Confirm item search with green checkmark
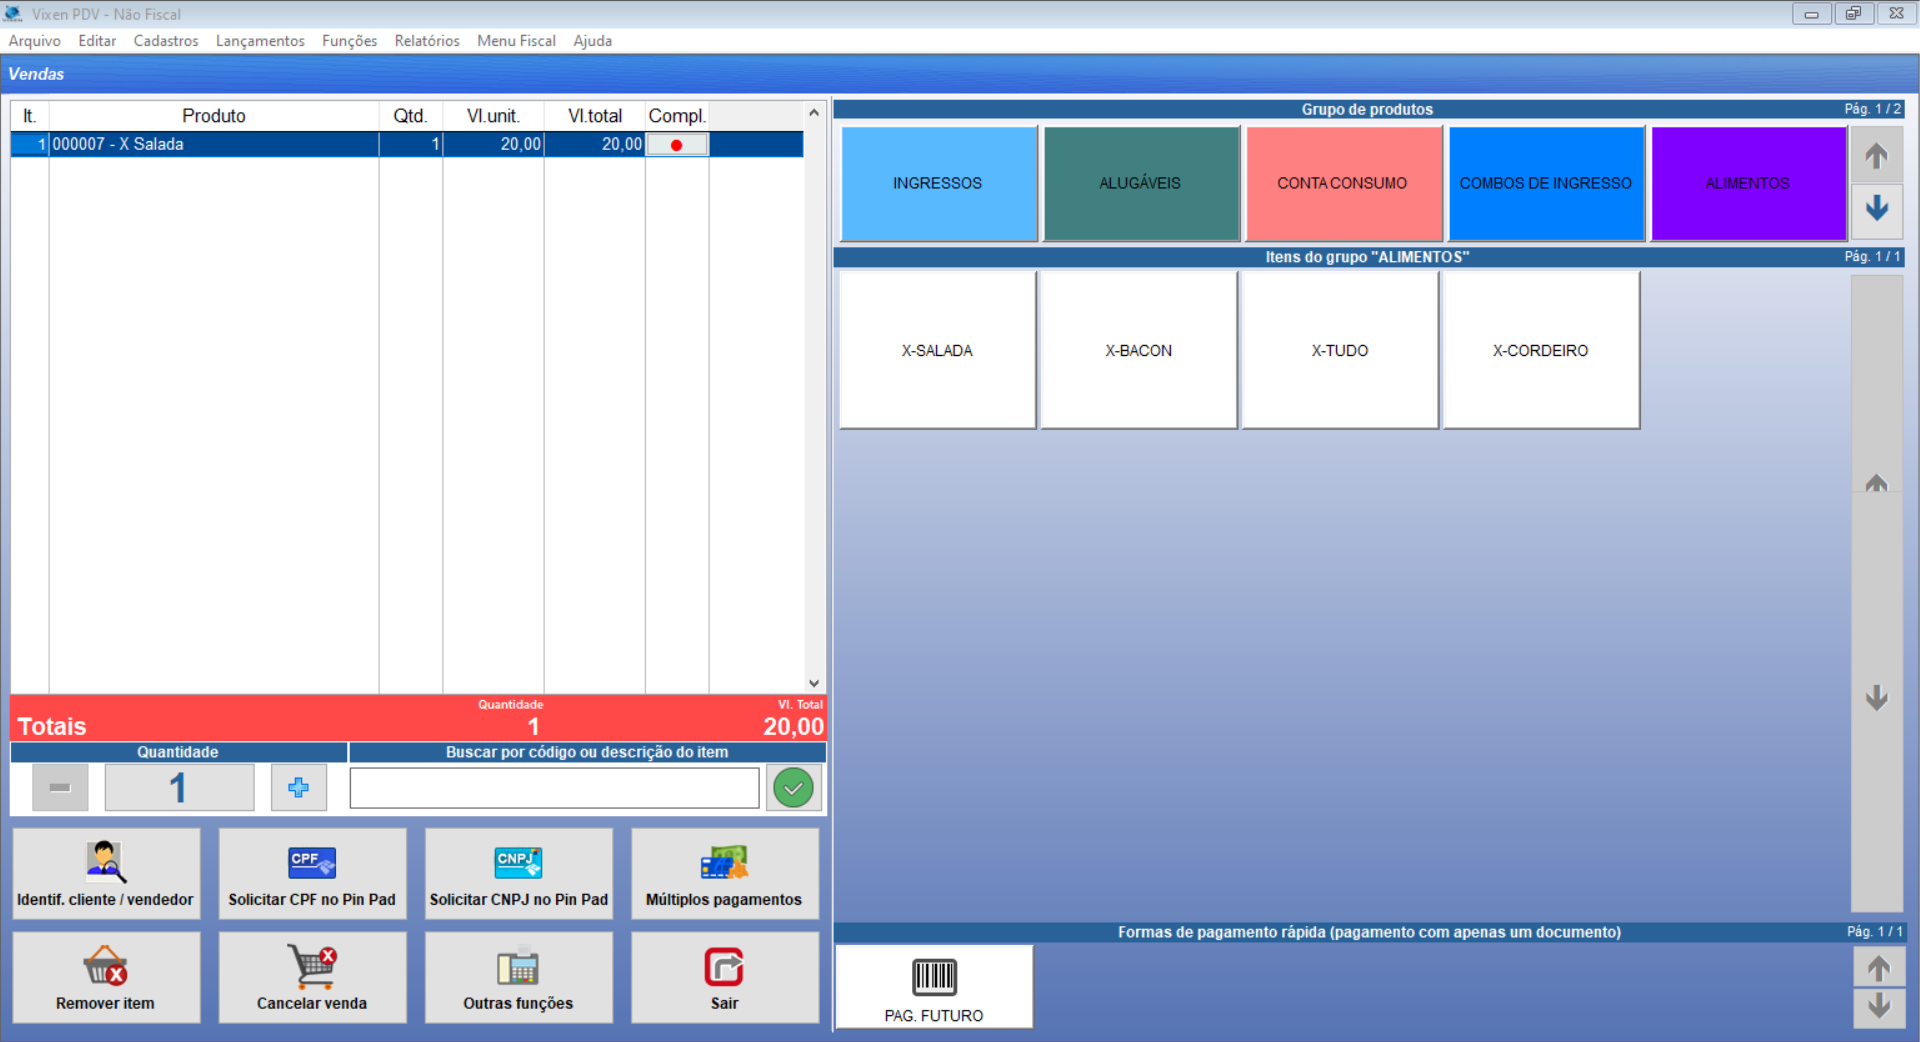The height and width of the screenshot is (1042, 1920). 793,788
